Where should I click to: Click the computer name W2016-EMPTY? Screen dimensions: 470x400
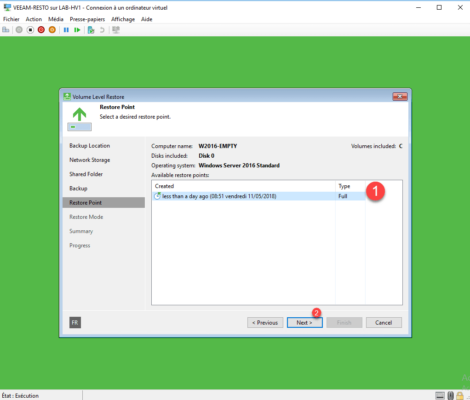(x=218, y=146)
